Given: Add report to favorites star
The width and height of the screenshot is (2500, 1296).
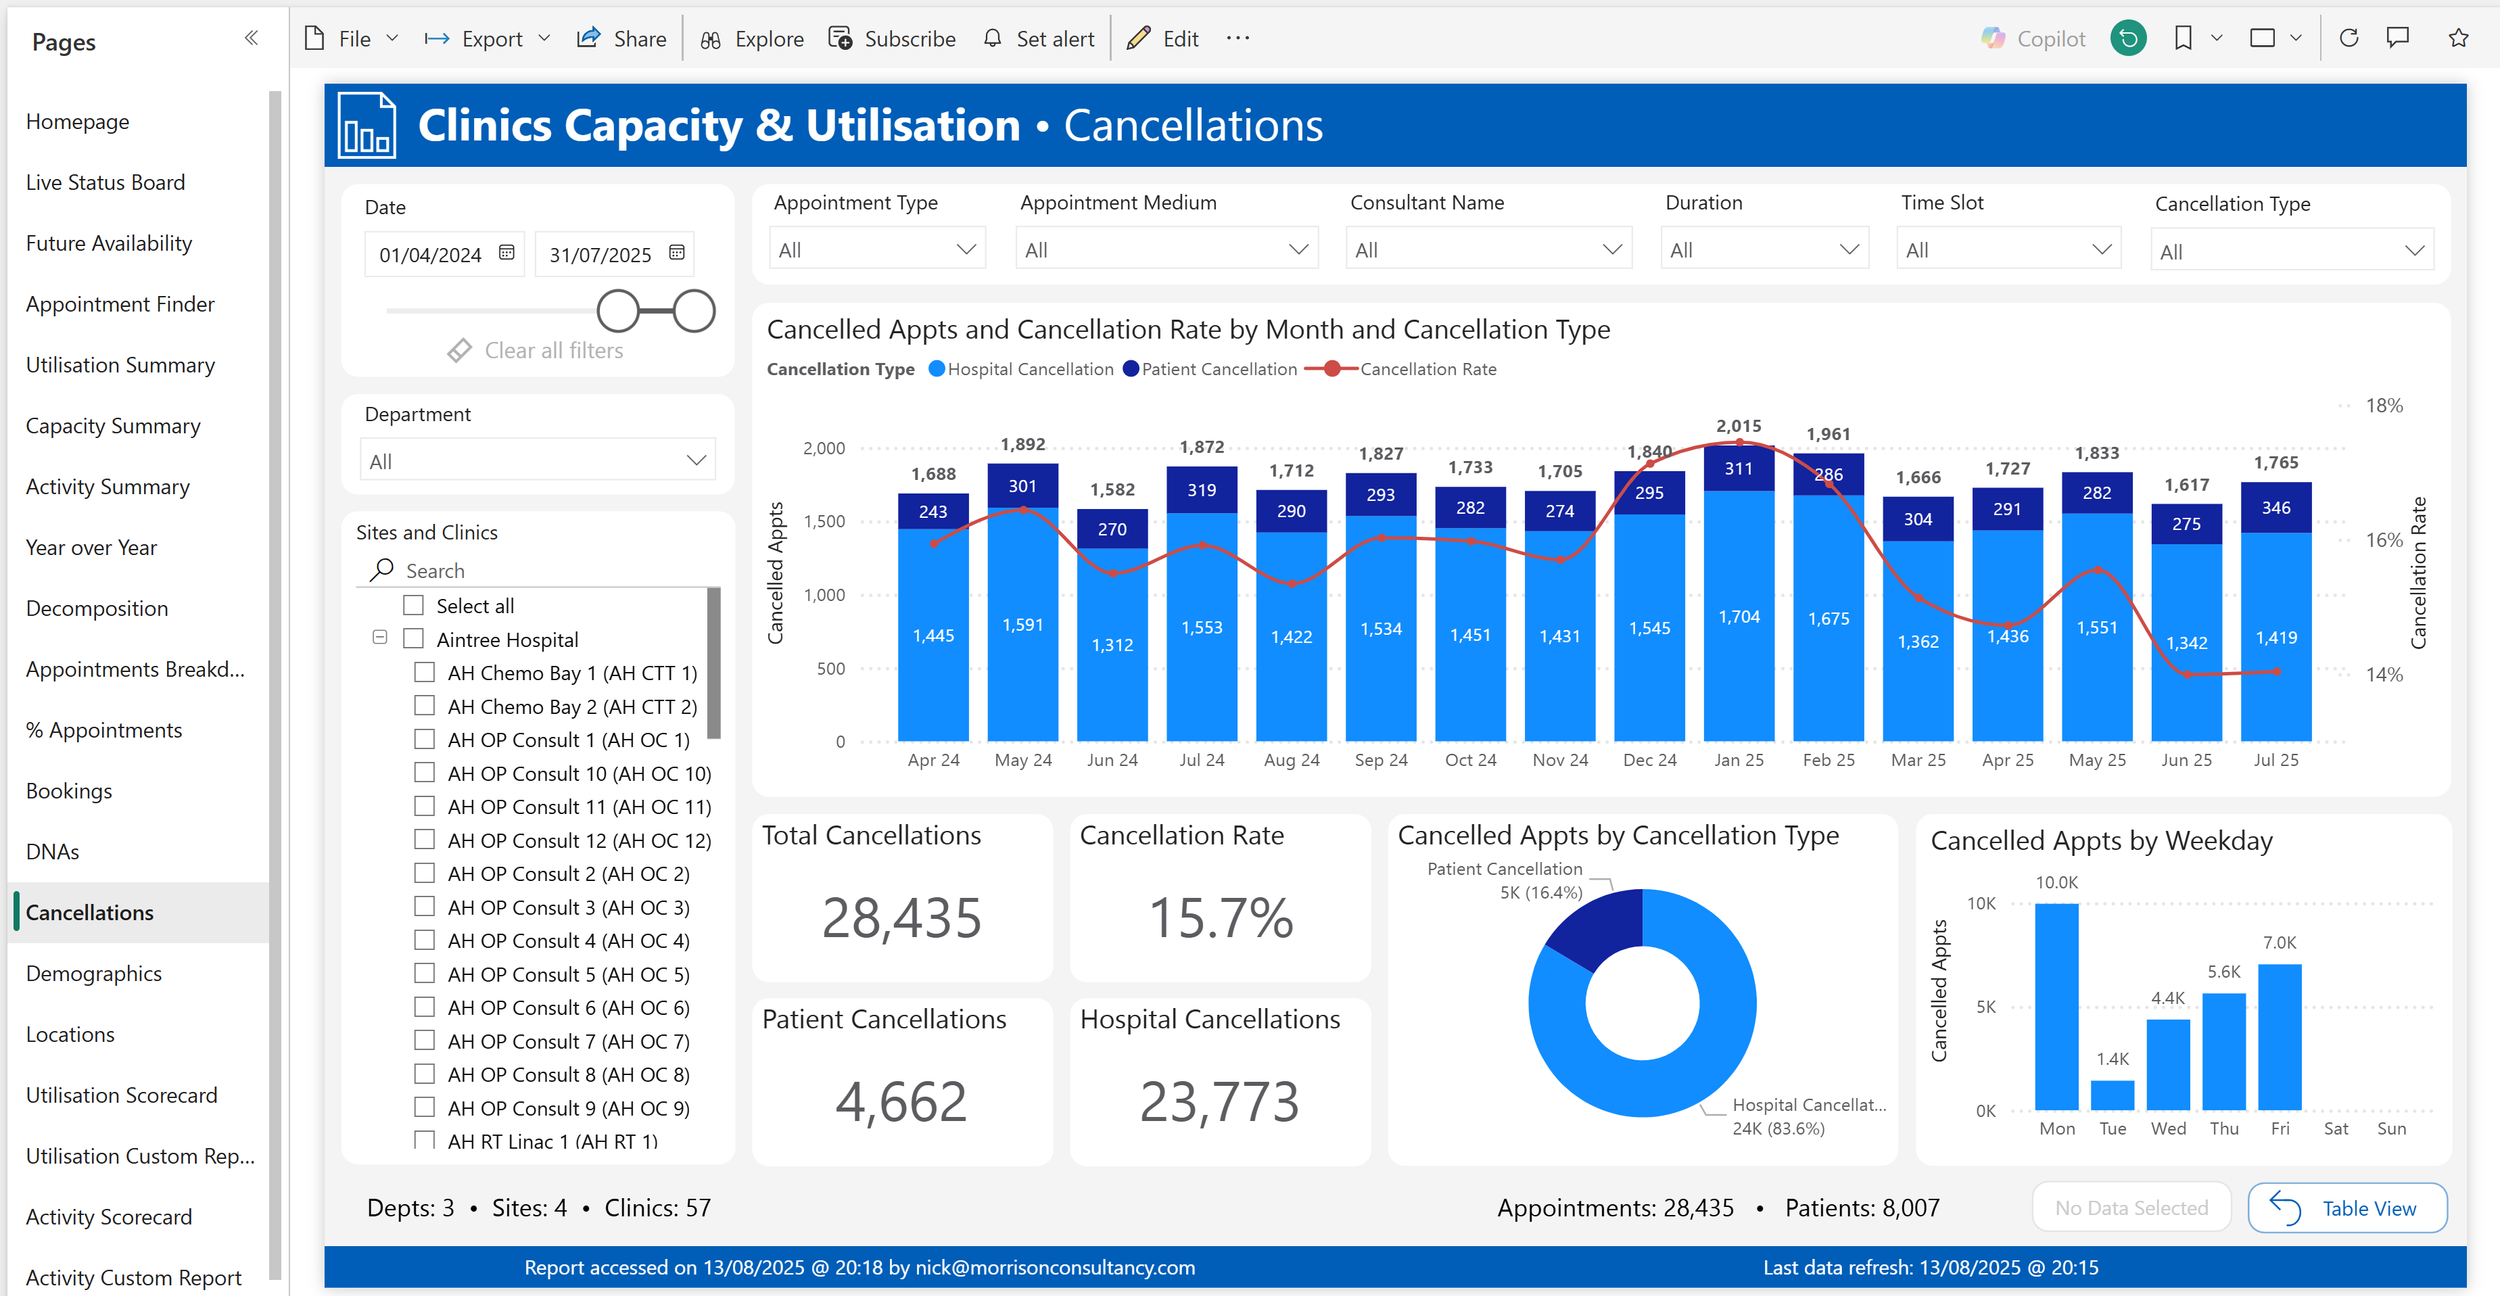Looking at the screenshot, I should pyautogui.click(x=2458, y=38).
